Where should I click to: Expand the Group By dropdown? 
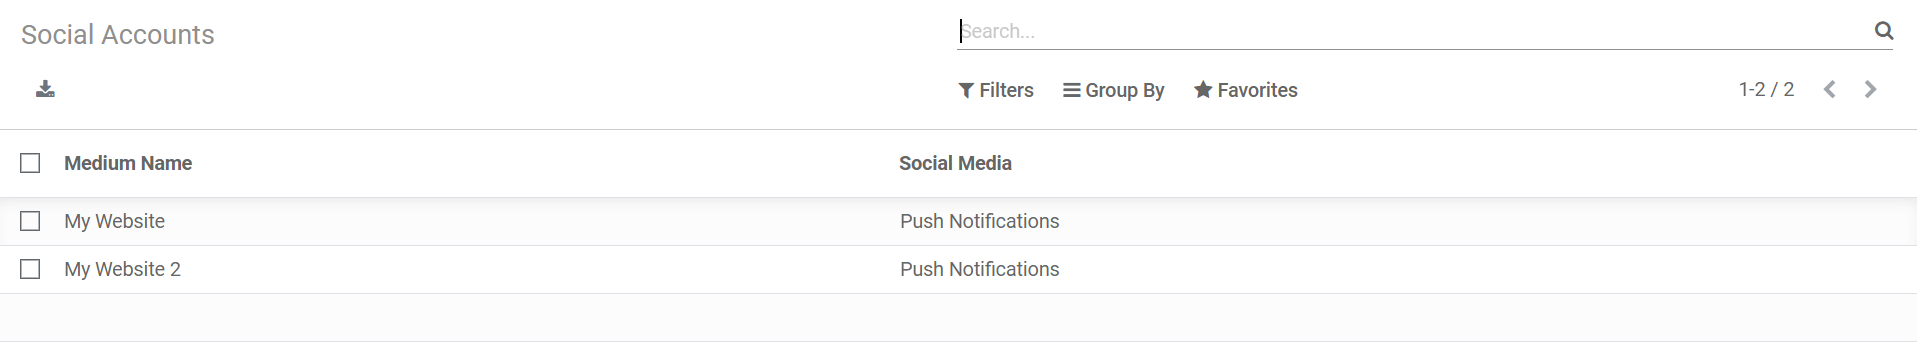(1114, 90)
